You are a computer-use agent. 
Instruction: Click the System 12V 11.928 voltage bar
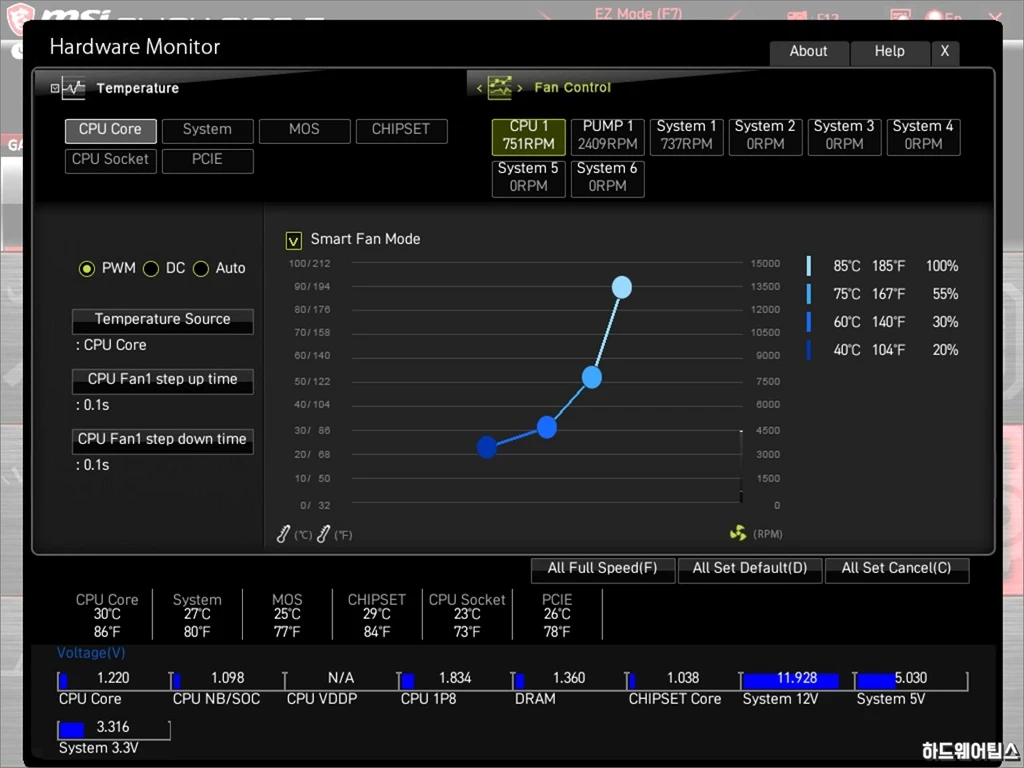point(797,680)
